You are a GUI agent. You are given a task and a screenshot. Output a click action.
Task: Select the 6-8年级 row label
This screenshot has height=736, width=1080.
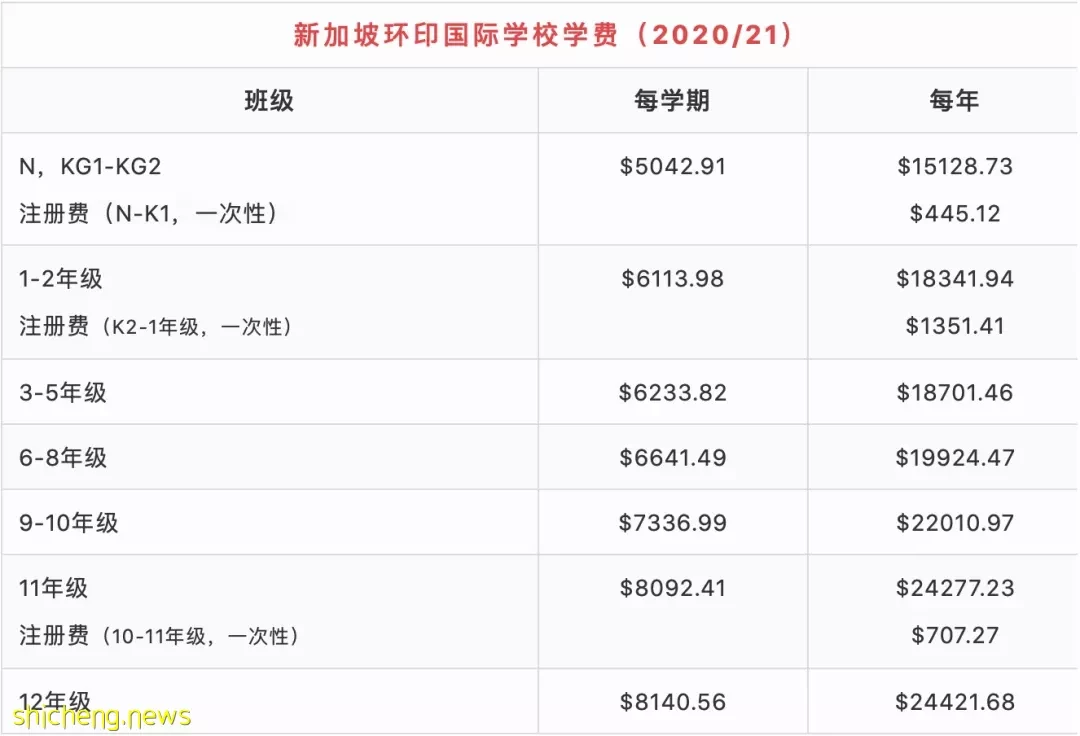tap(63, 458)
